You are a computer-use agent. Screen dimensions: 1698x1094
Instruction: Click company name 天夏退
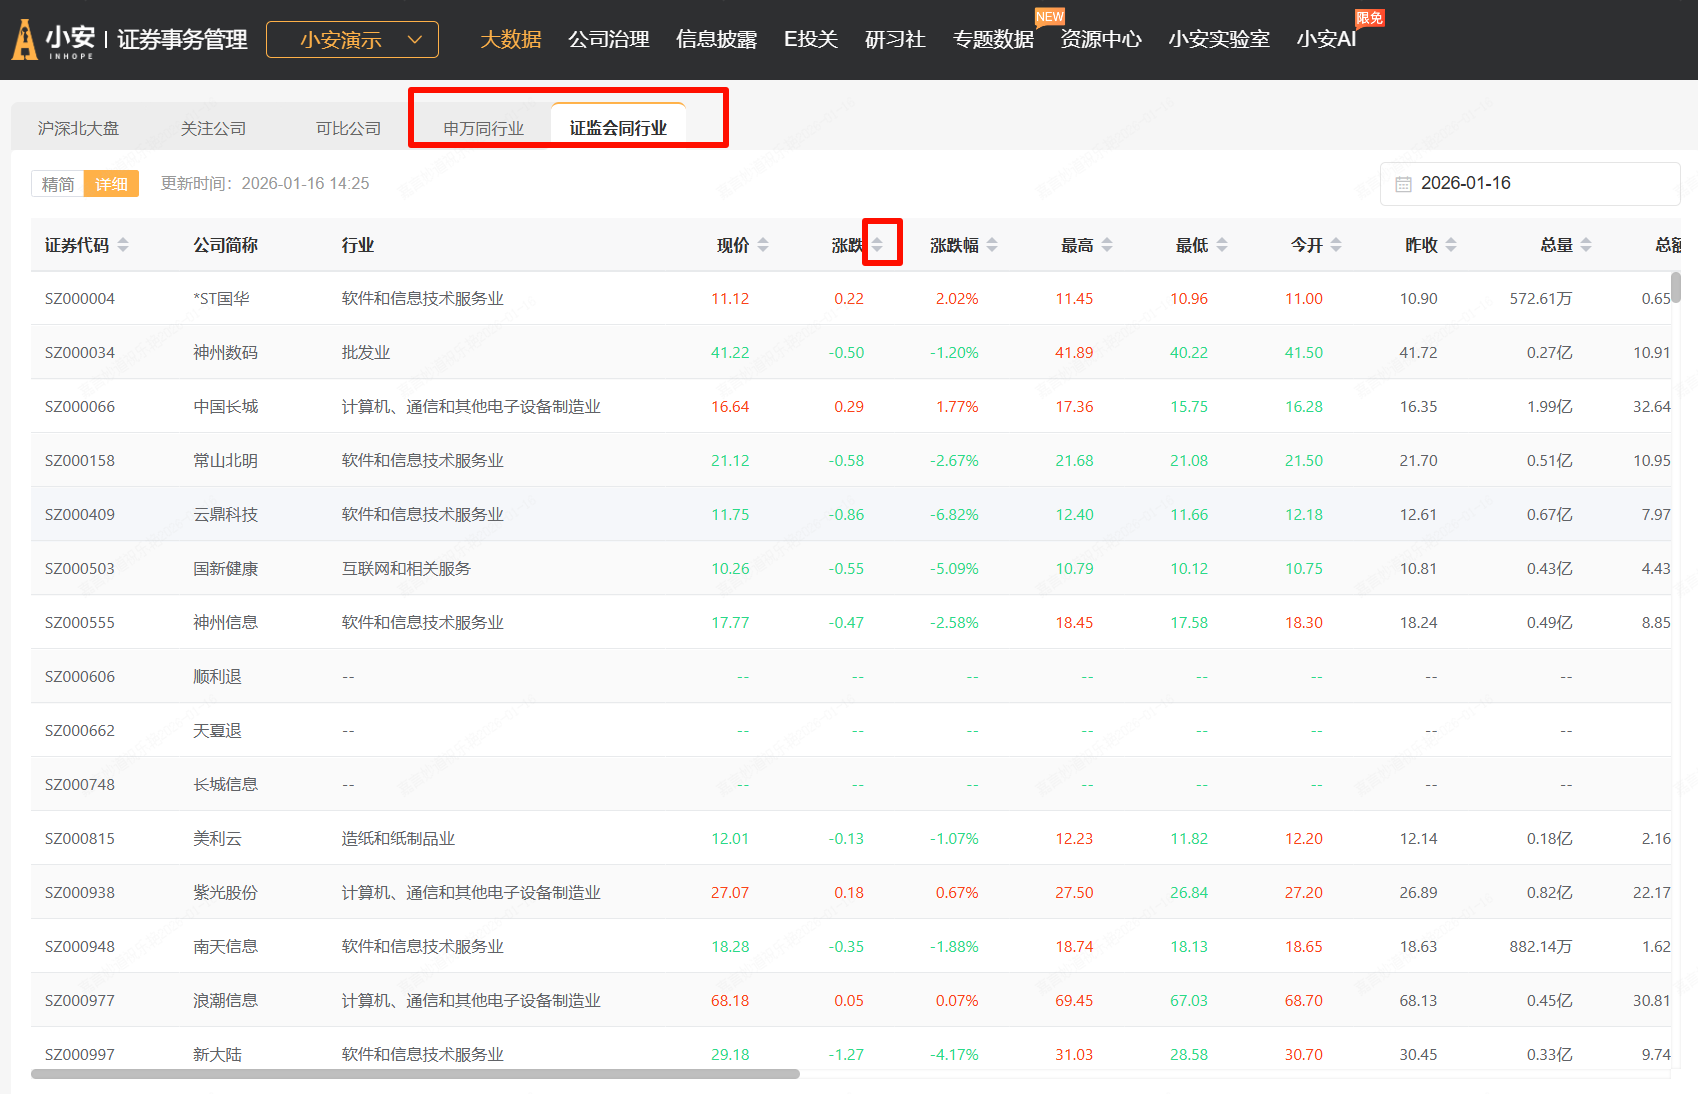(x=217, y=730)
